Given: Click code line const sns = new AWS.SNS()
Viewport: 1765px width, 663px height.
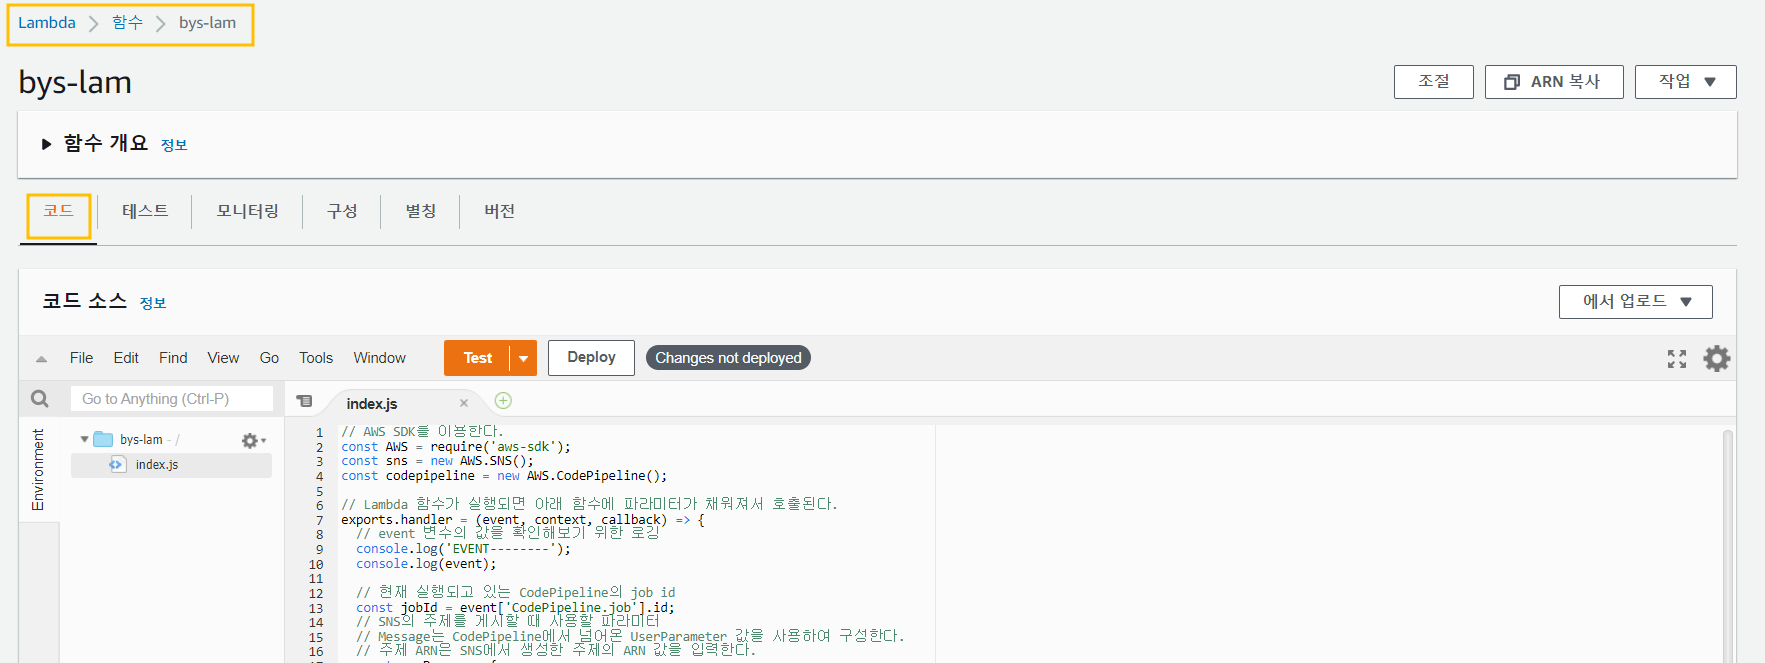Looking at the screenshot, I should pyautogui.click(x=437, y=461).
